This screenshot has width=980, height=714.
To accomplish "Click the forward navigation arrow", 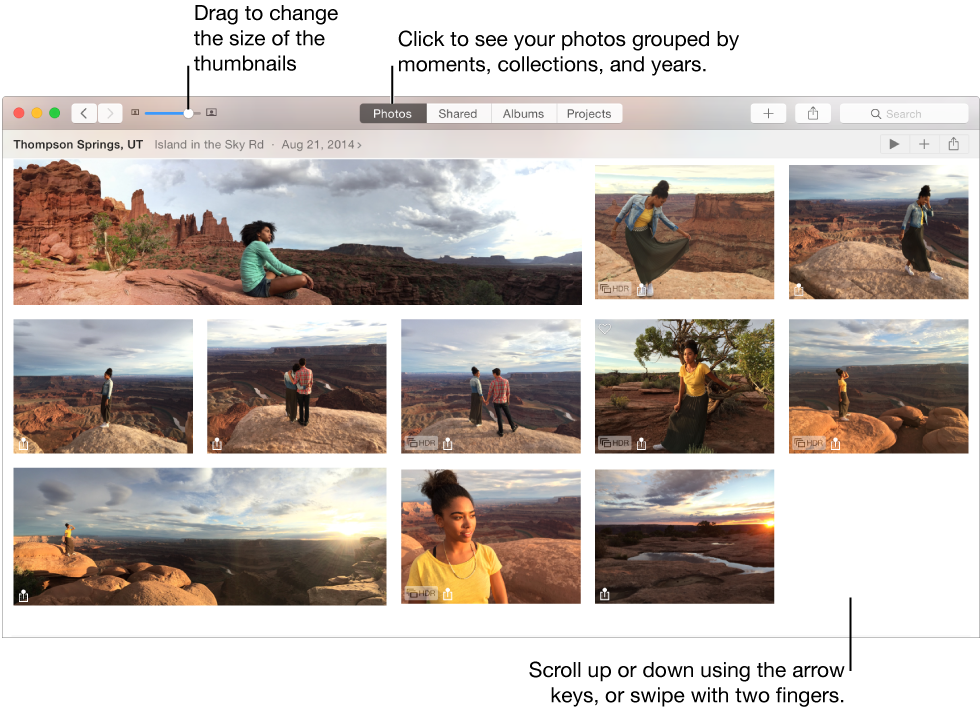I will [x=110, y=113].
